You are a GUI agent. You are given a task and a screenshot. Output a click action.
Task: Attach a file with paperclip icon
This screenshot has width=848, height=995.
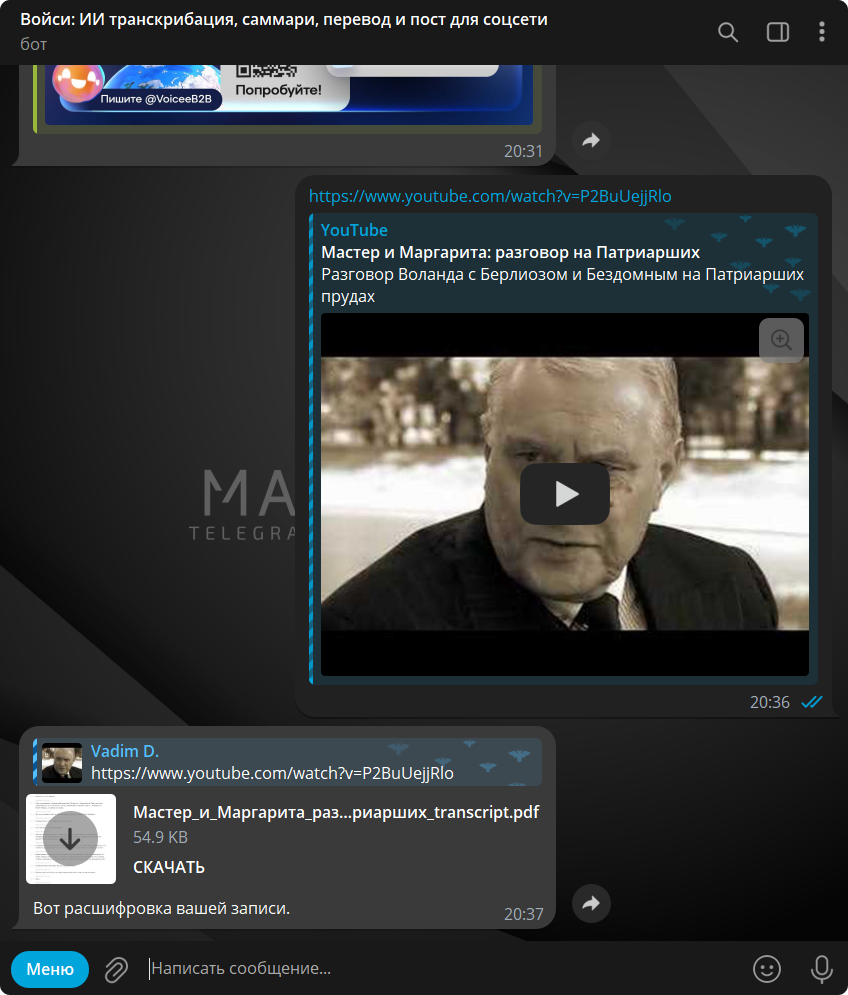[117, 969]
